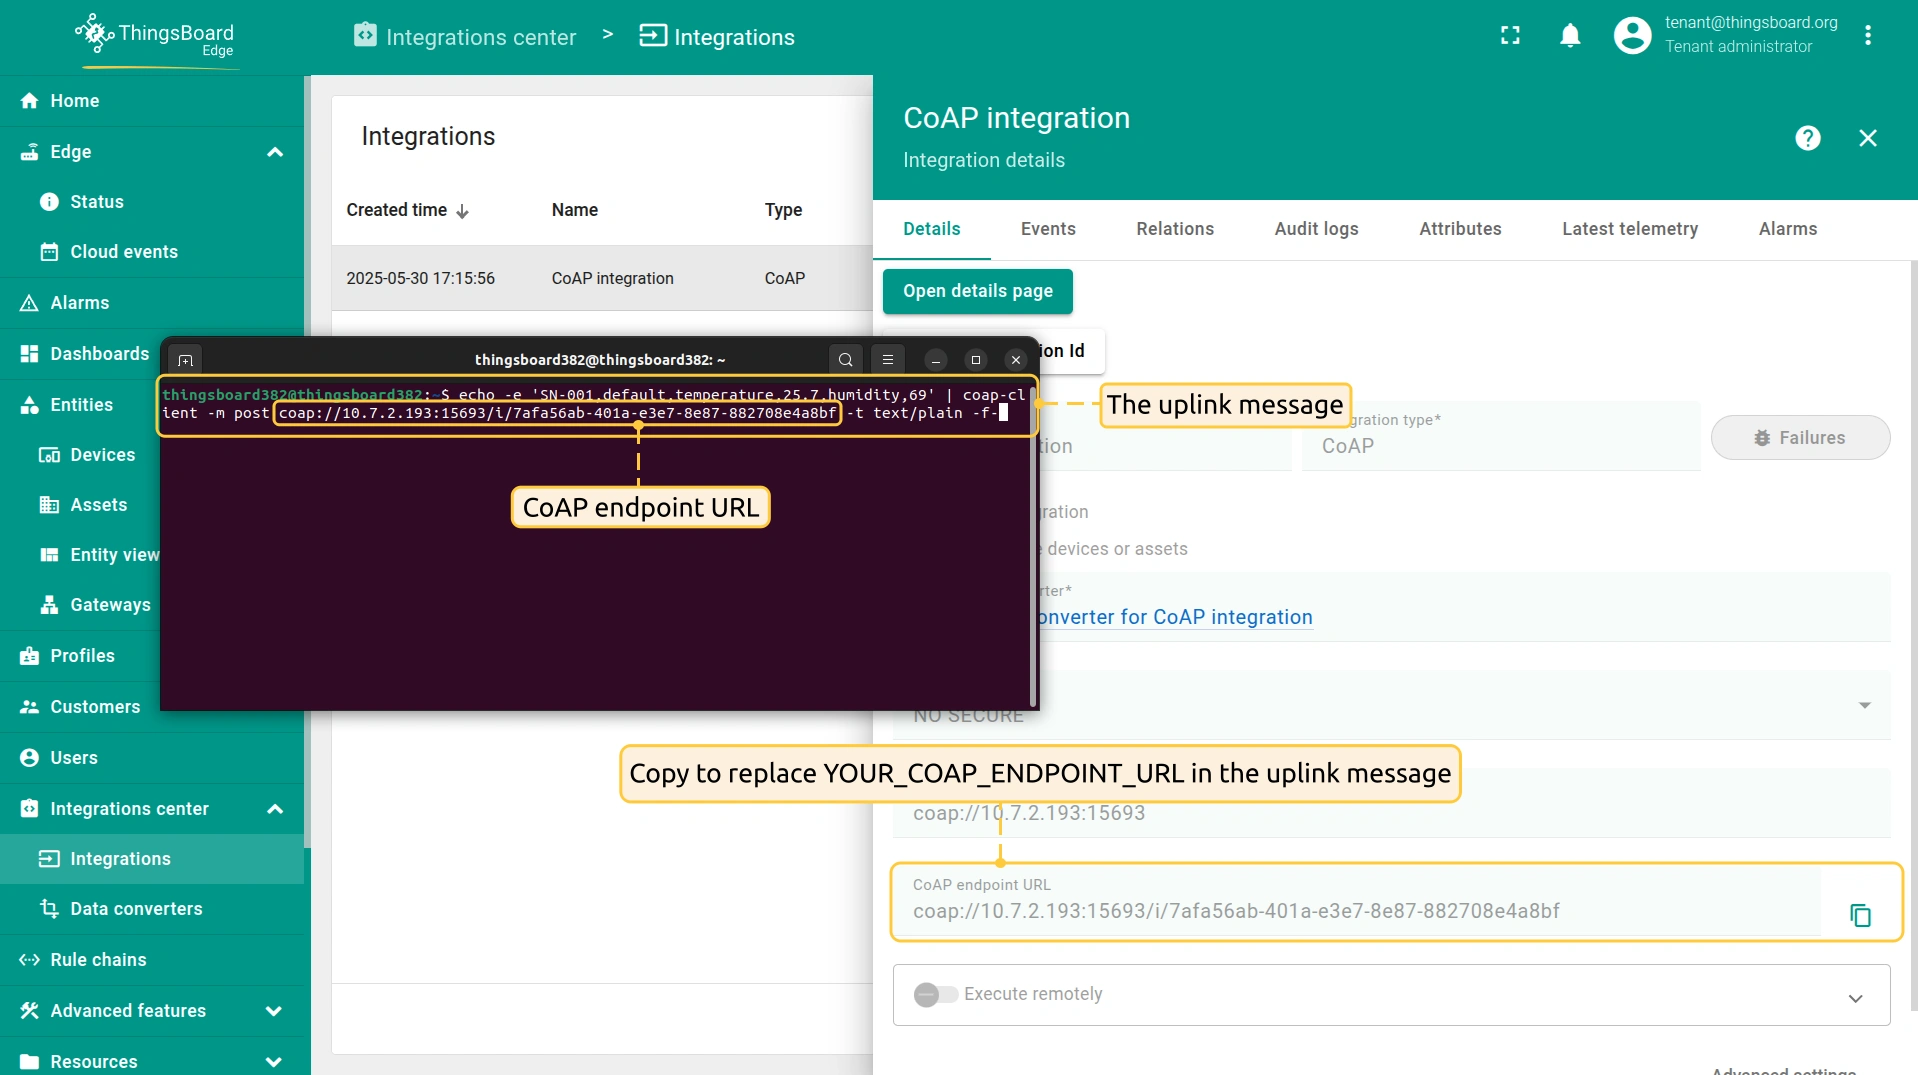Viewport: 1918px width, 1075px height.
Task: Click the Failures button
Action: [1799, 438]
